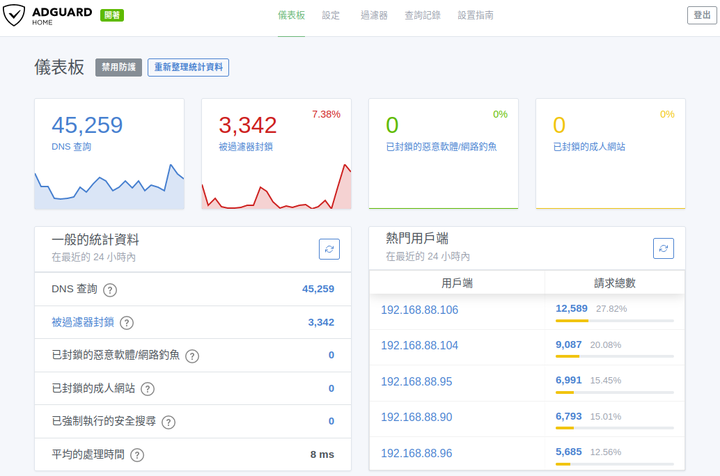Click progress bar under 20.08%
This screenshot has height=476, width=720.
point(614,356)
